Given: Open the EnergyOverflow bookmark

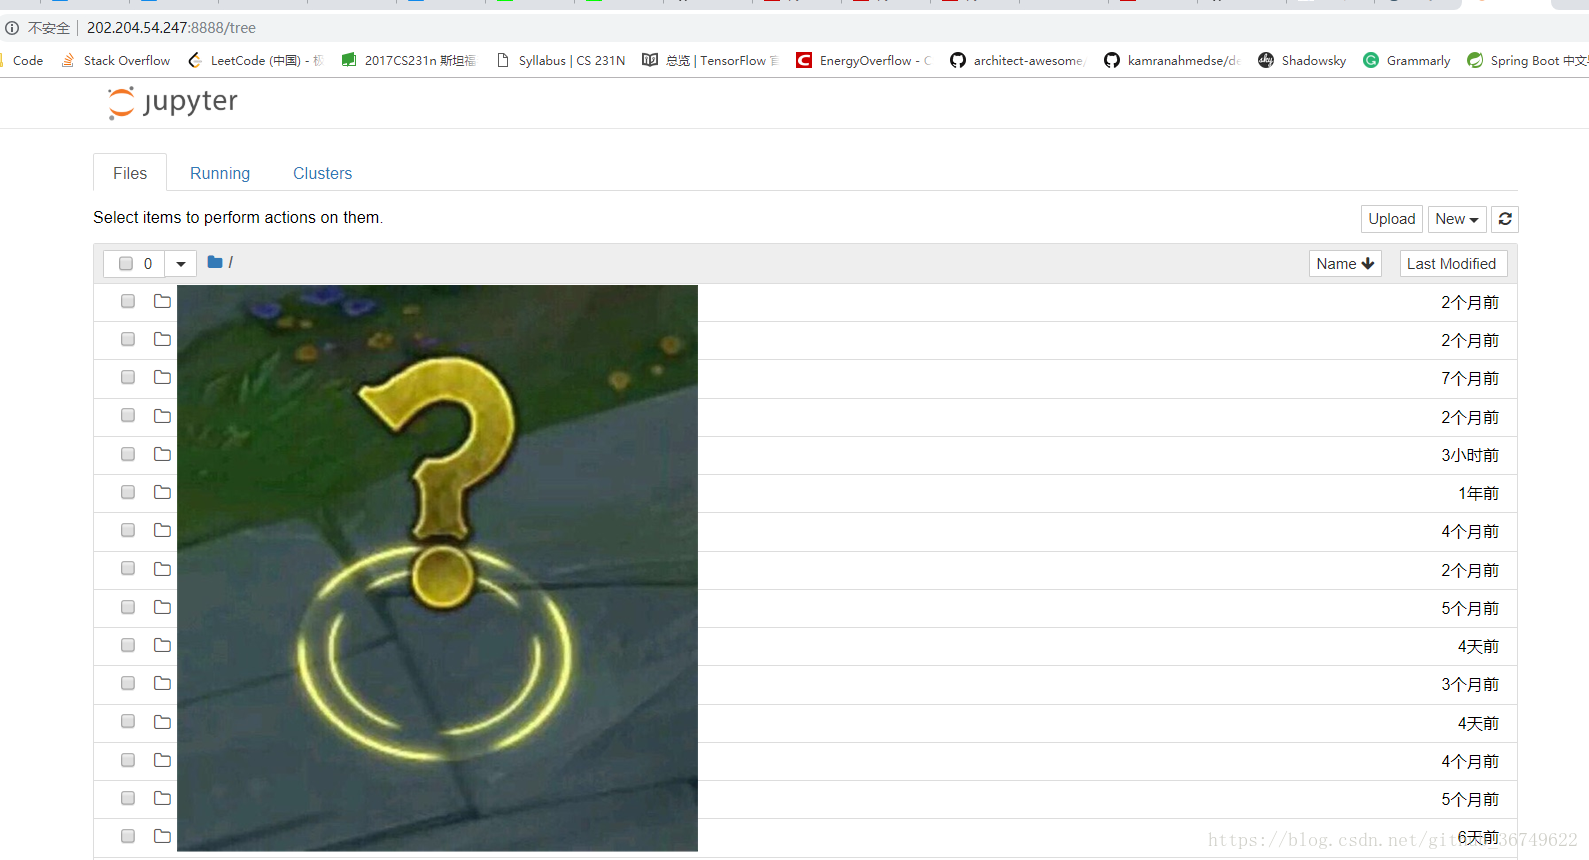Looking at the screenshot, I should (863, 60).
